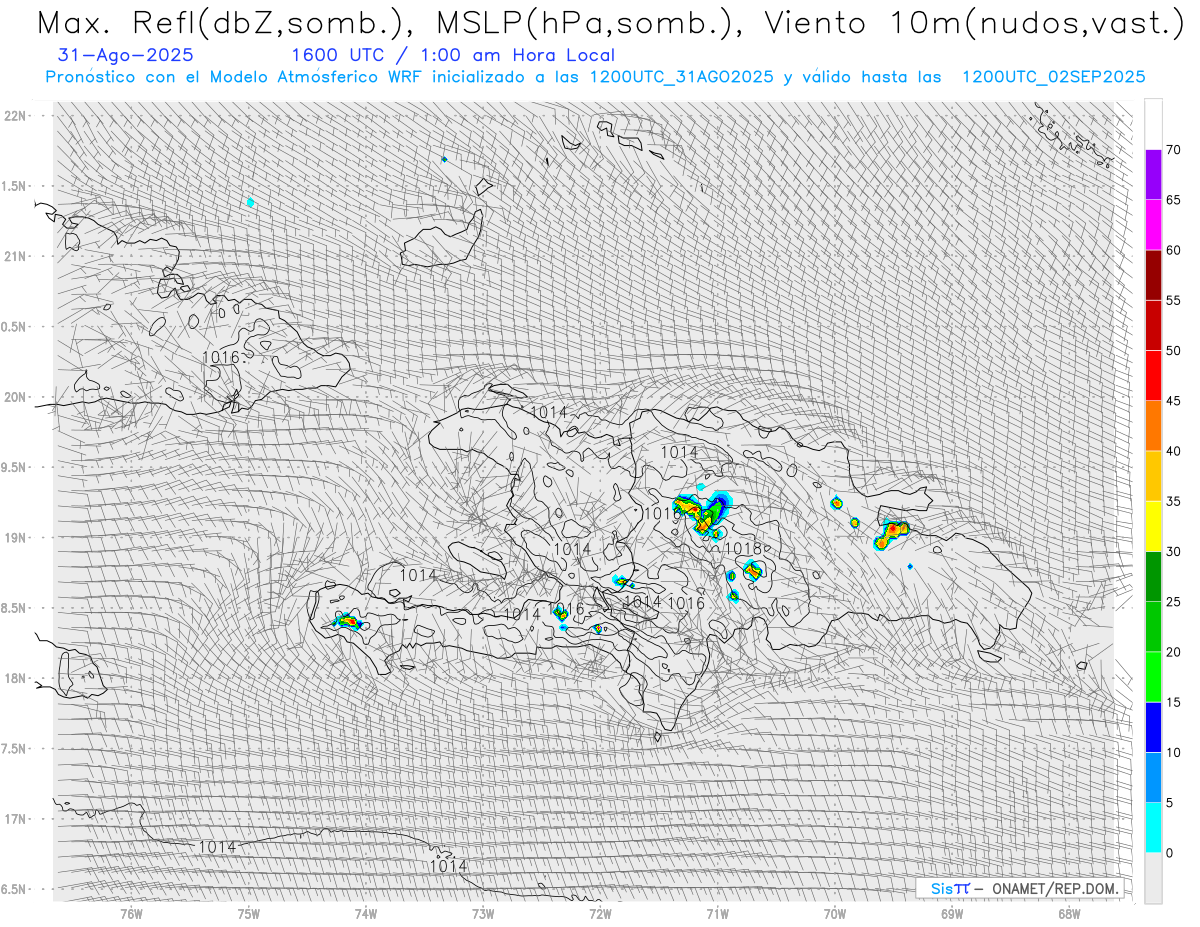Click the '72W' longitude label
Viewport: 1200px width, 927px height.
coord(600,913)
